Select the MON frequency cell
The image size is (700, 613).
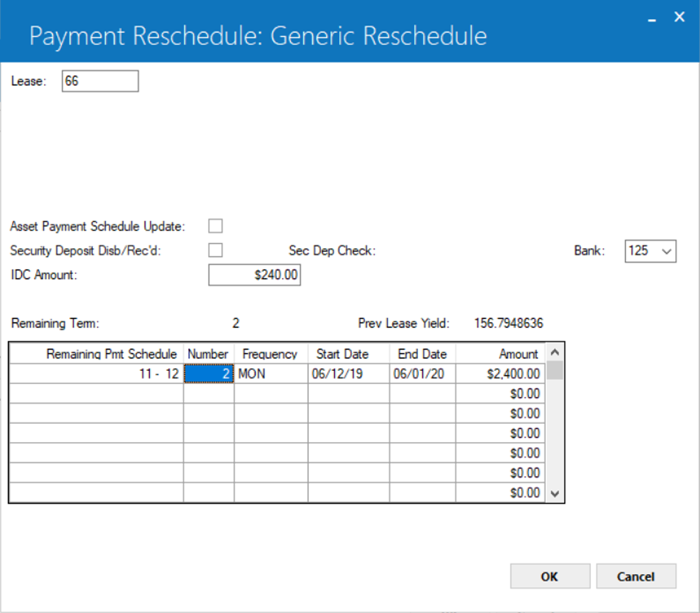pos(271,374)
